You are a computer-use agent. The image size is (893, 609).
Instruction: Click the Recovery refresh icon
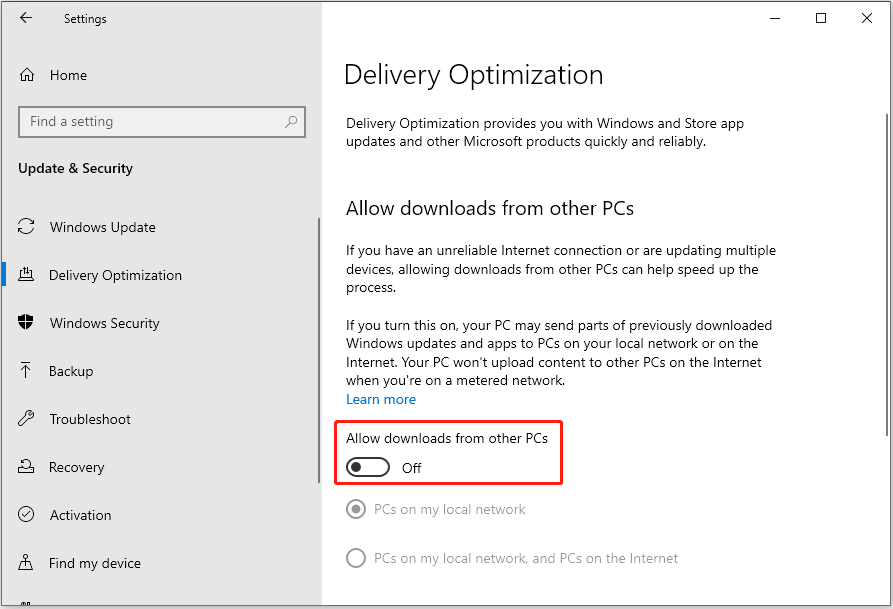point(27,467)
